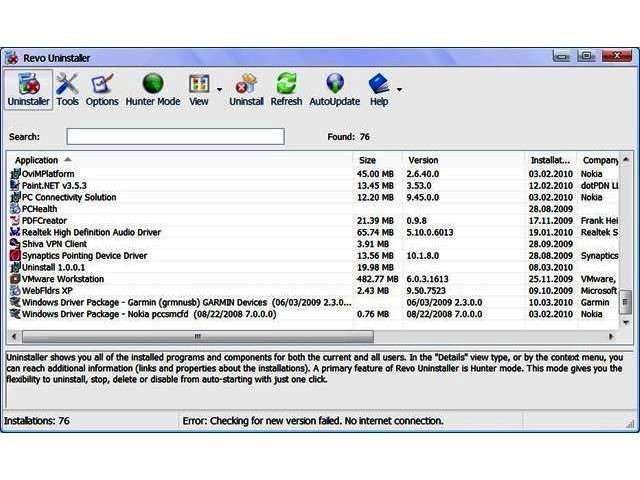
Task: Expand the View dropdown arrow
Action: (218, 89)
